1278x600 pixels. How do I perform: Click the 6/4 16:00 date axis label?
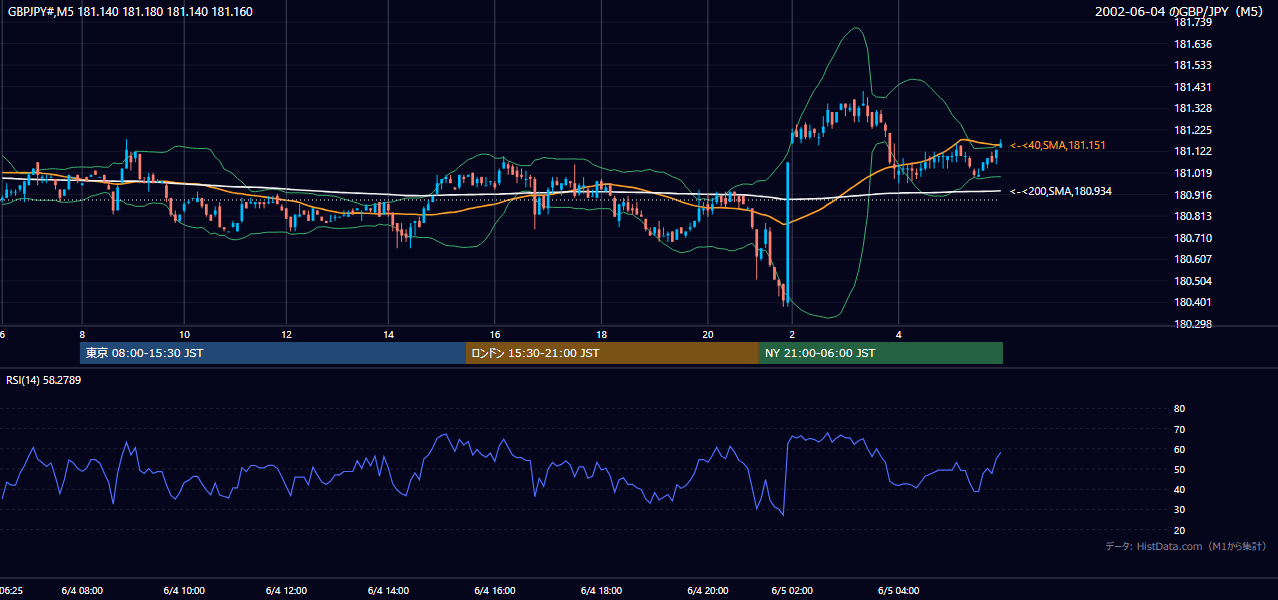tap(494, 591)
